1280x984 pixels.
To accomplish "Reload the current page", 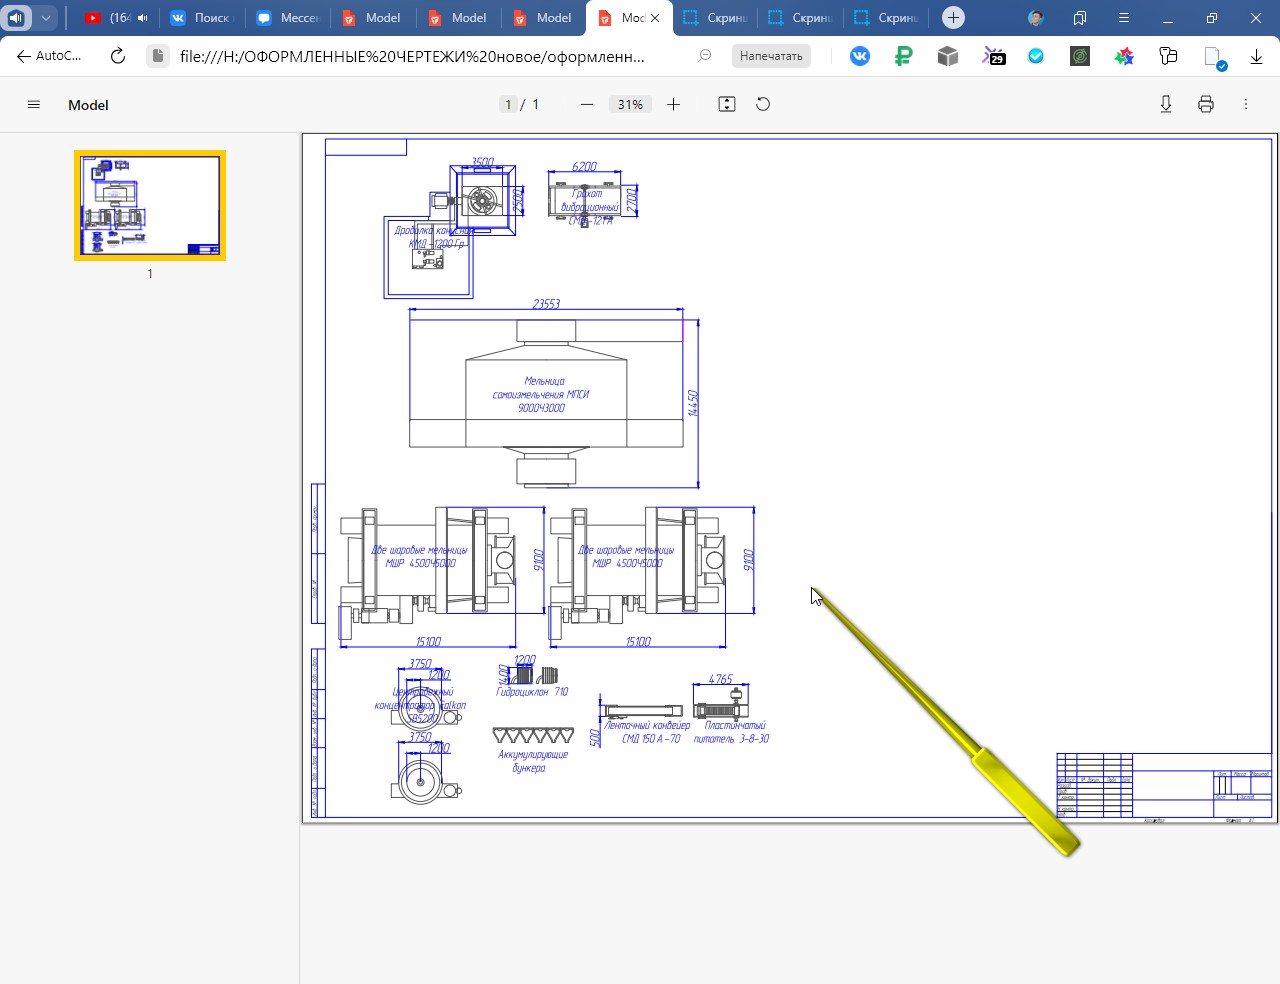I will coord(118,56).
